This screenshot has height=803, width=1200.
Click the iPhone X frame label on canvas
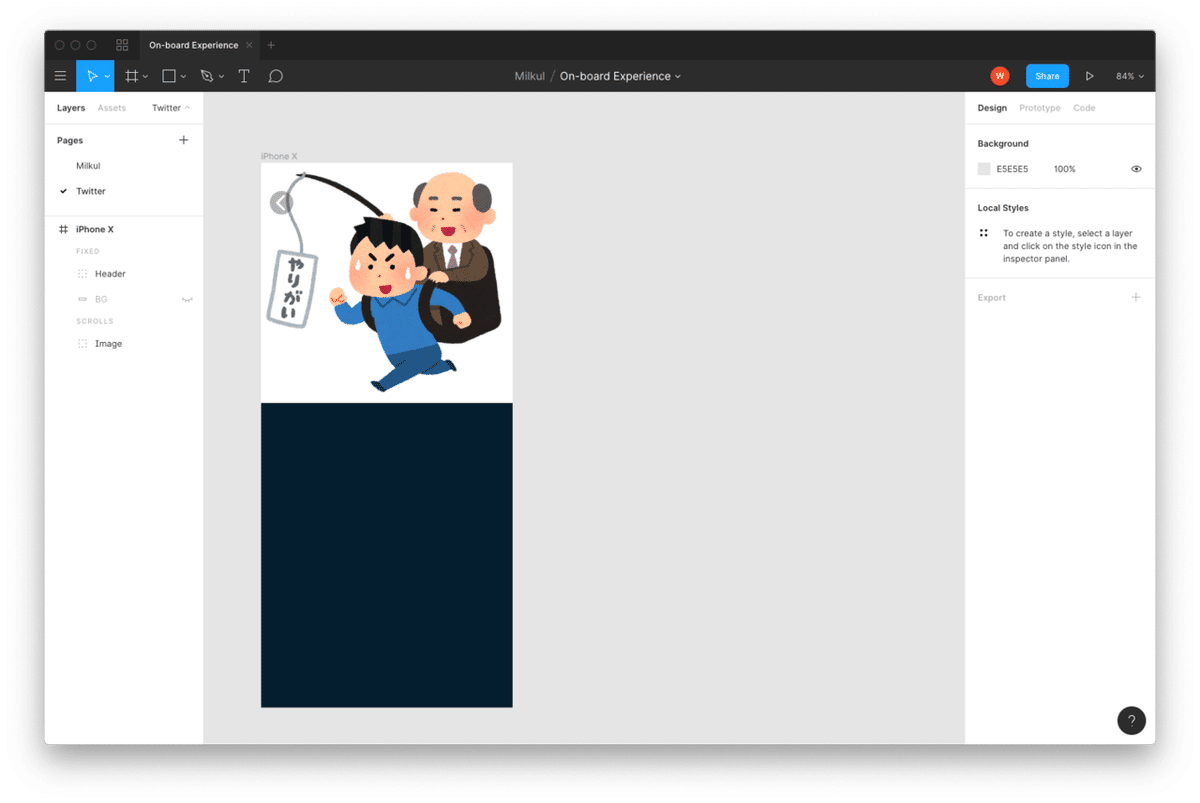(x=279, y=156)
